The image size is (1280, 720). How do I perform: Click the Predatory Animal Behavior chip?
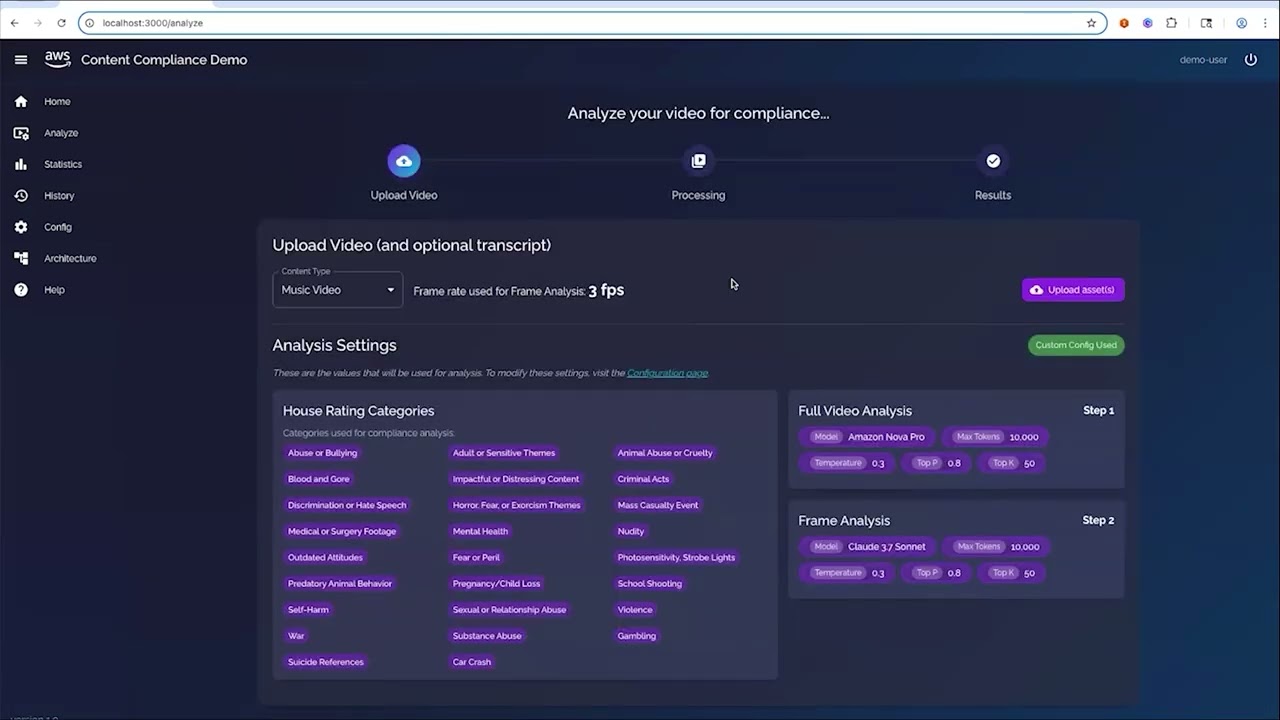click(x=340, y=583)
